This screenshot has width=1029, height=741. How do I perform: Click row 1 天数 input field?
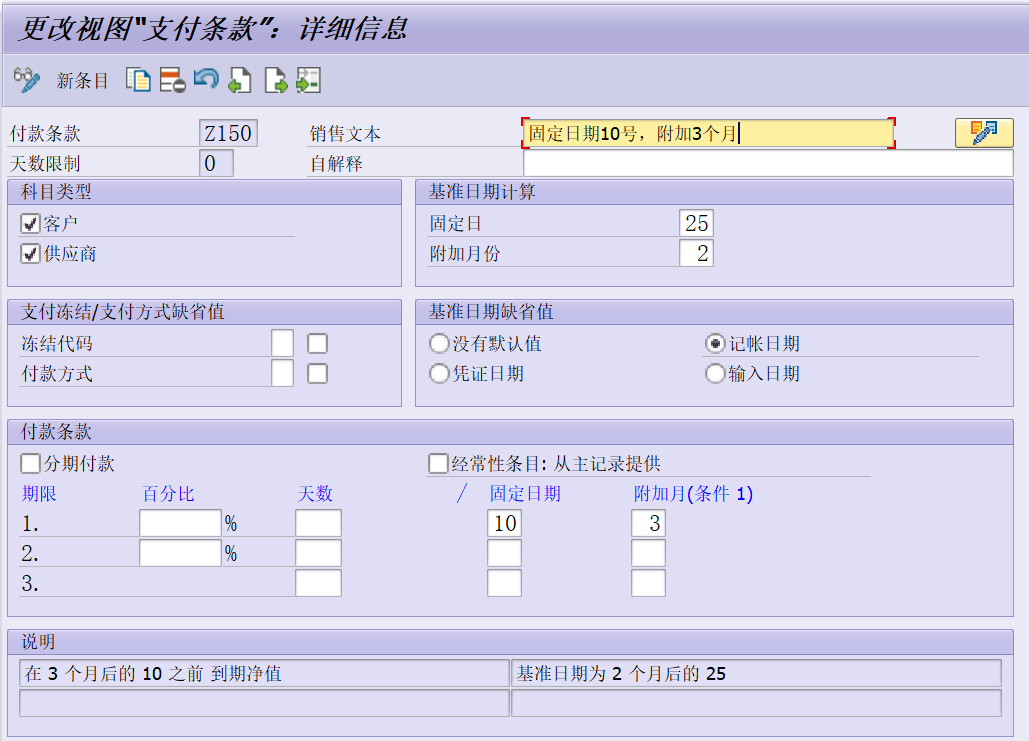(318, 523)
